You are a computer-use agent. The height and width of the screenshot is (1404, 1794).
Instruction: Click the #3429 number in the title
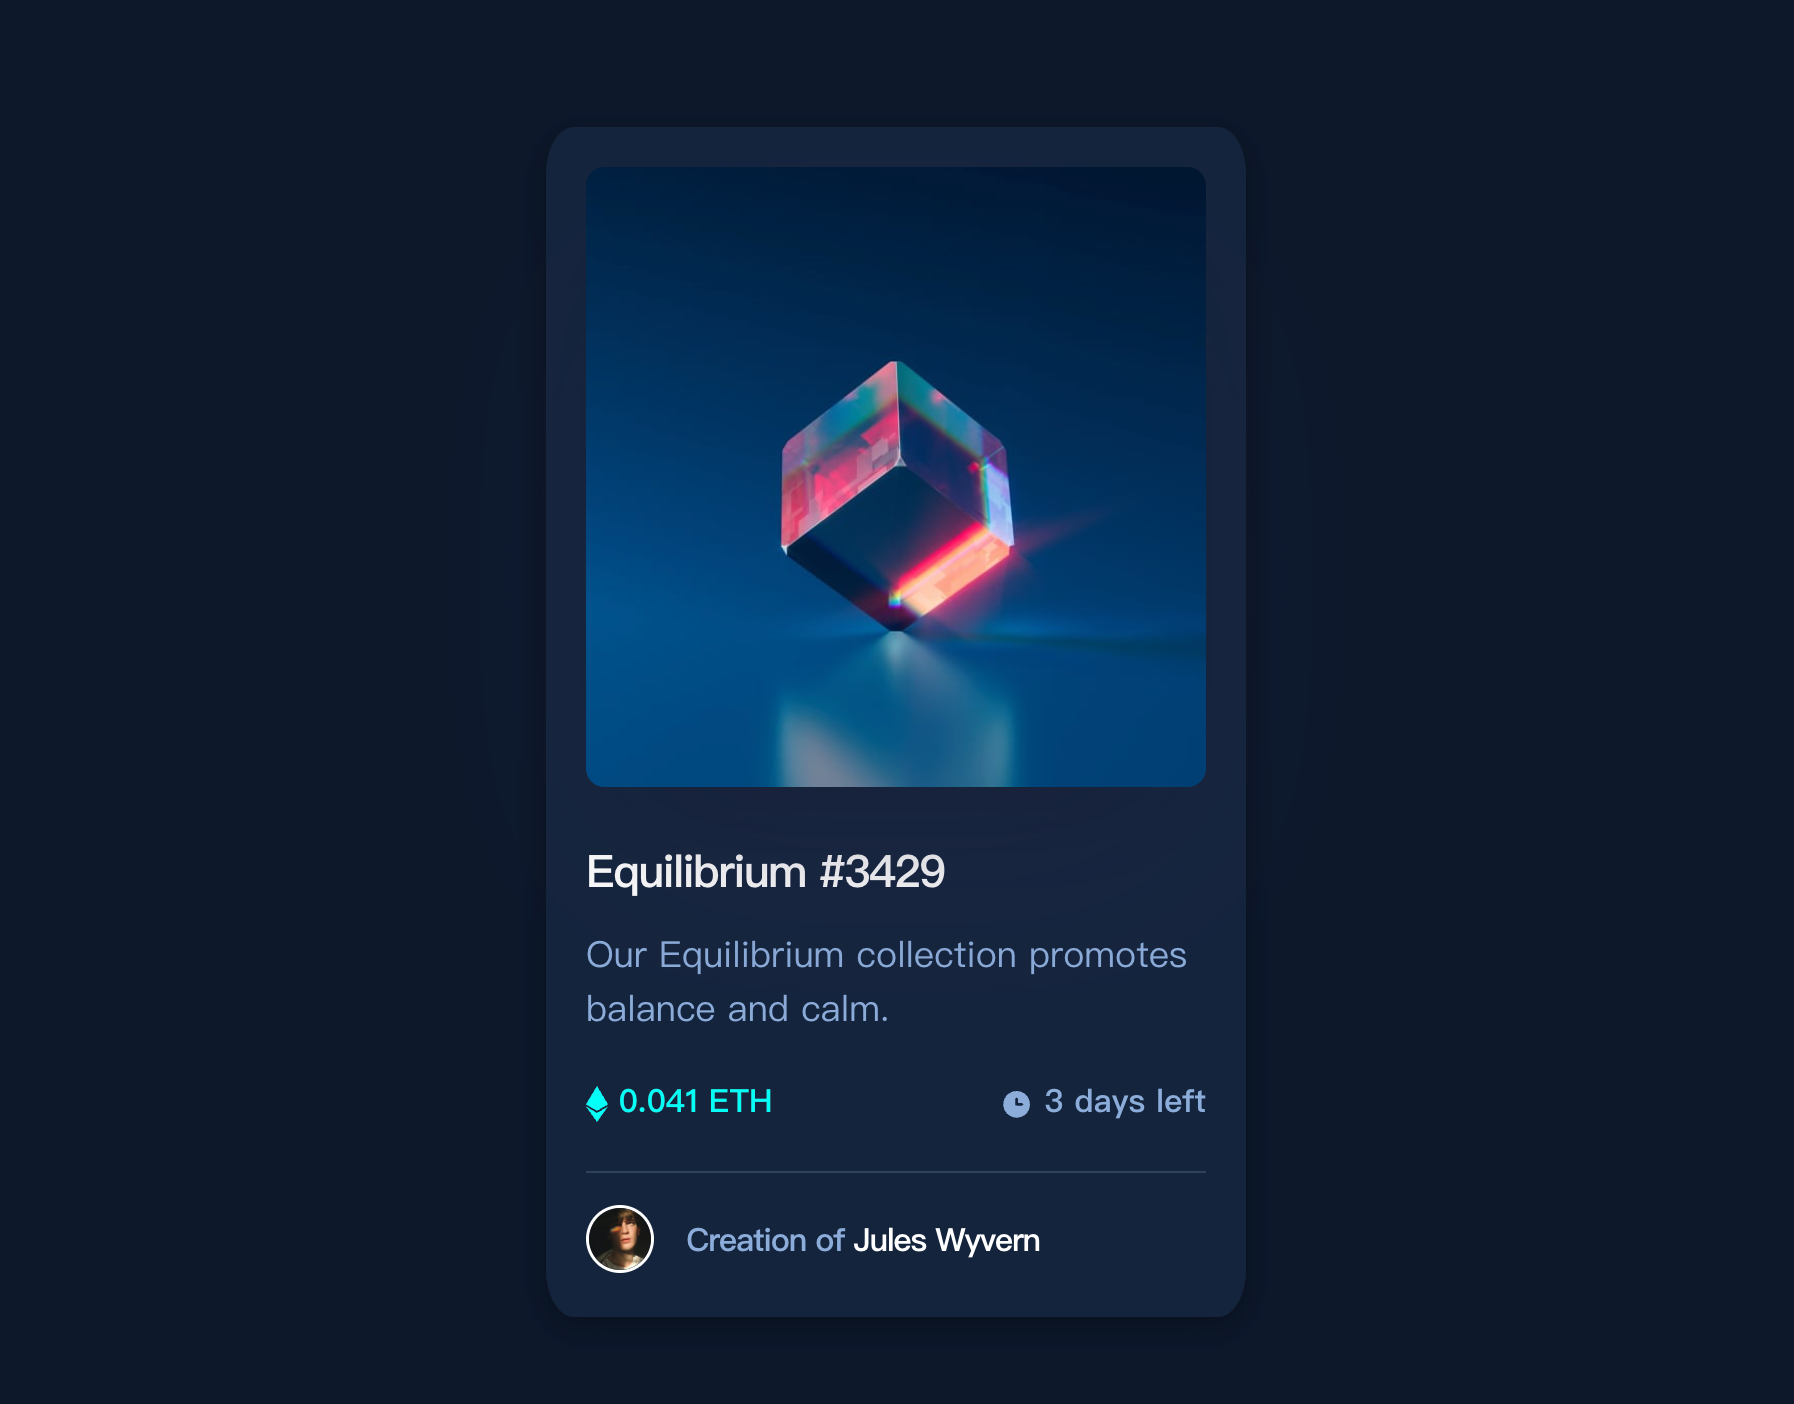click(x=882, y=872)
